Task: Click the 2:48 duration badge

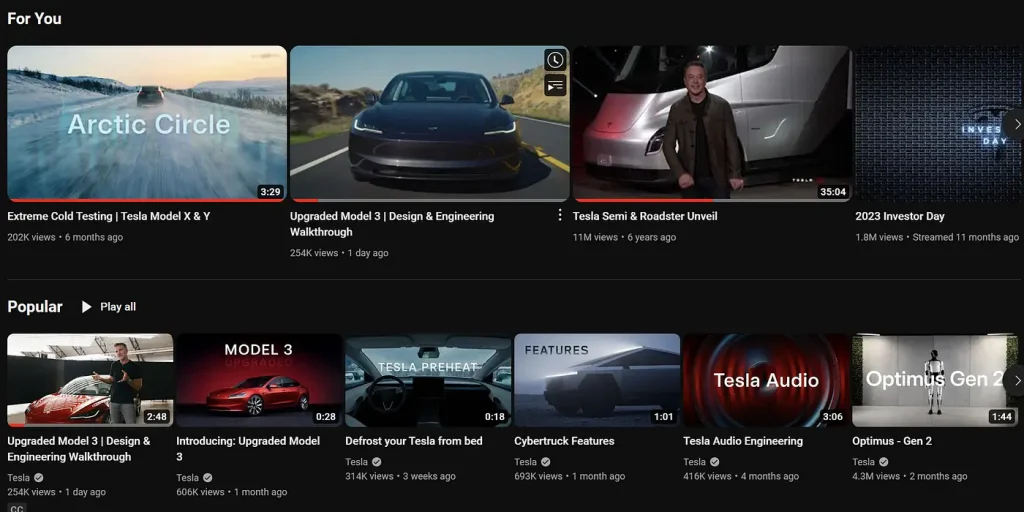Action: pos(157,417)
